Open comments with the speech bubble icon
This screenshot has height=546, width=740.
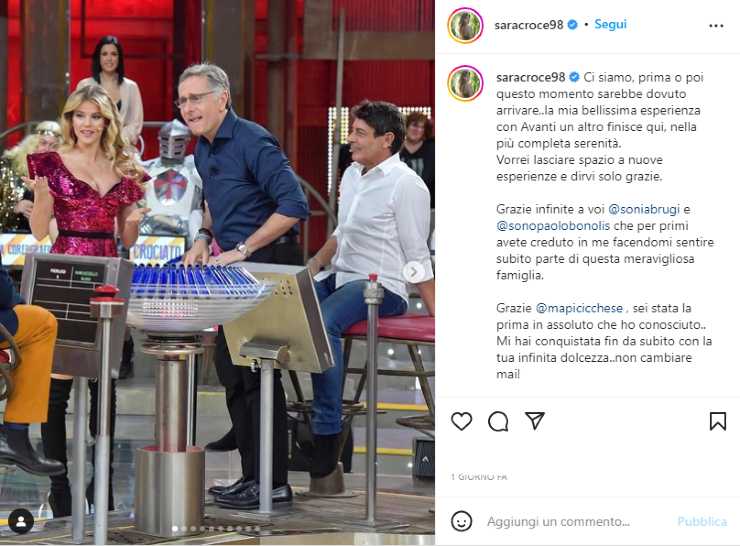click(498, 421)
